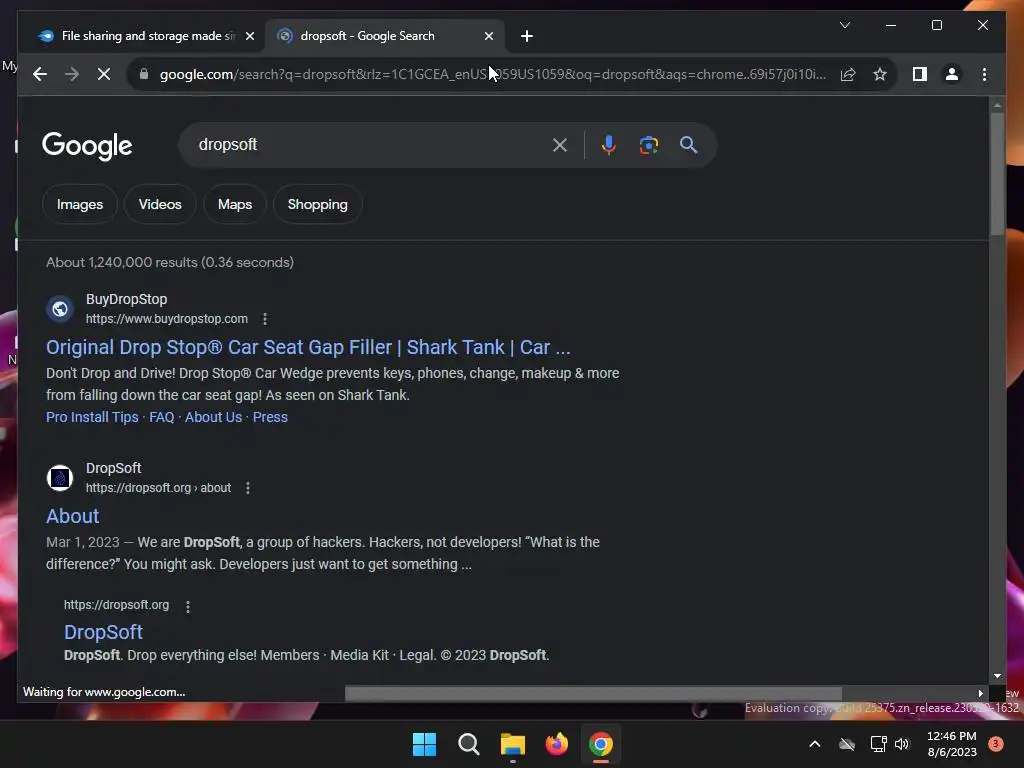The width and height of the screenshot is (1024, 768).
Task: Click the Google logo
Action: pyautogui.click(x=87, y=146)
